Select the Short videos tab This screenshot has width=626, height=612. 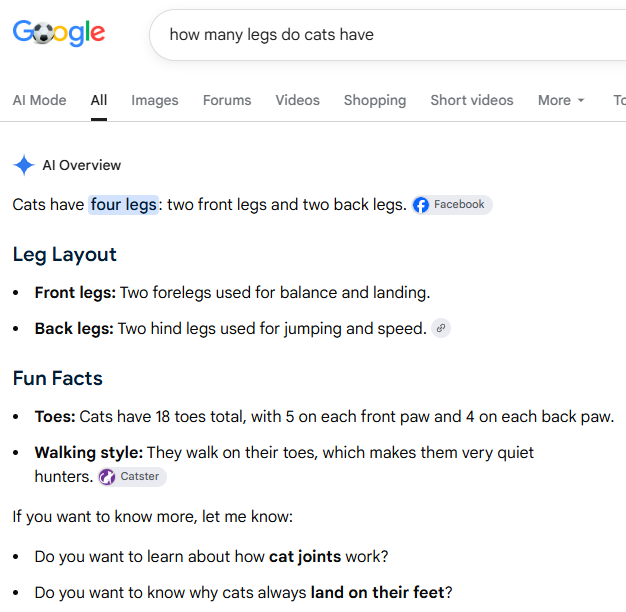472,100
